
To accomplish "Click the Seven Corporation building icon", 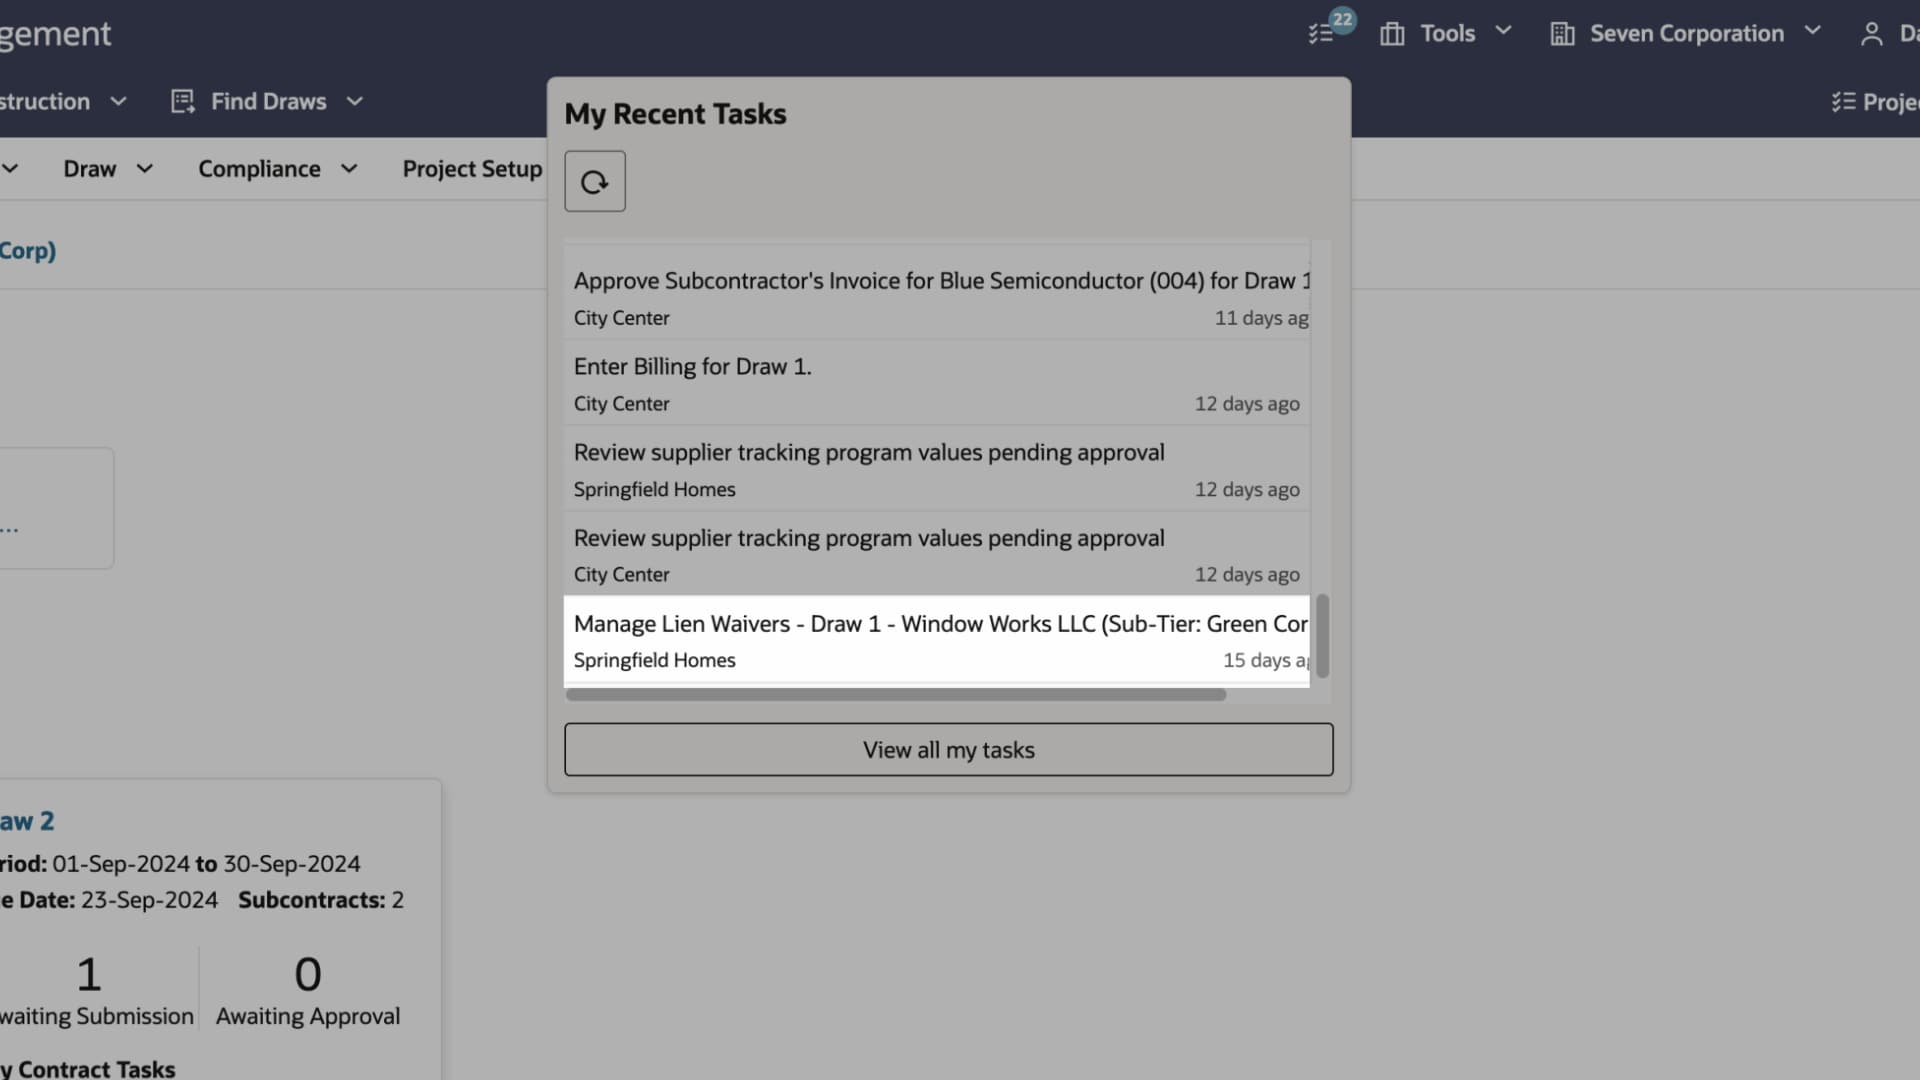I will [1561, 34].
